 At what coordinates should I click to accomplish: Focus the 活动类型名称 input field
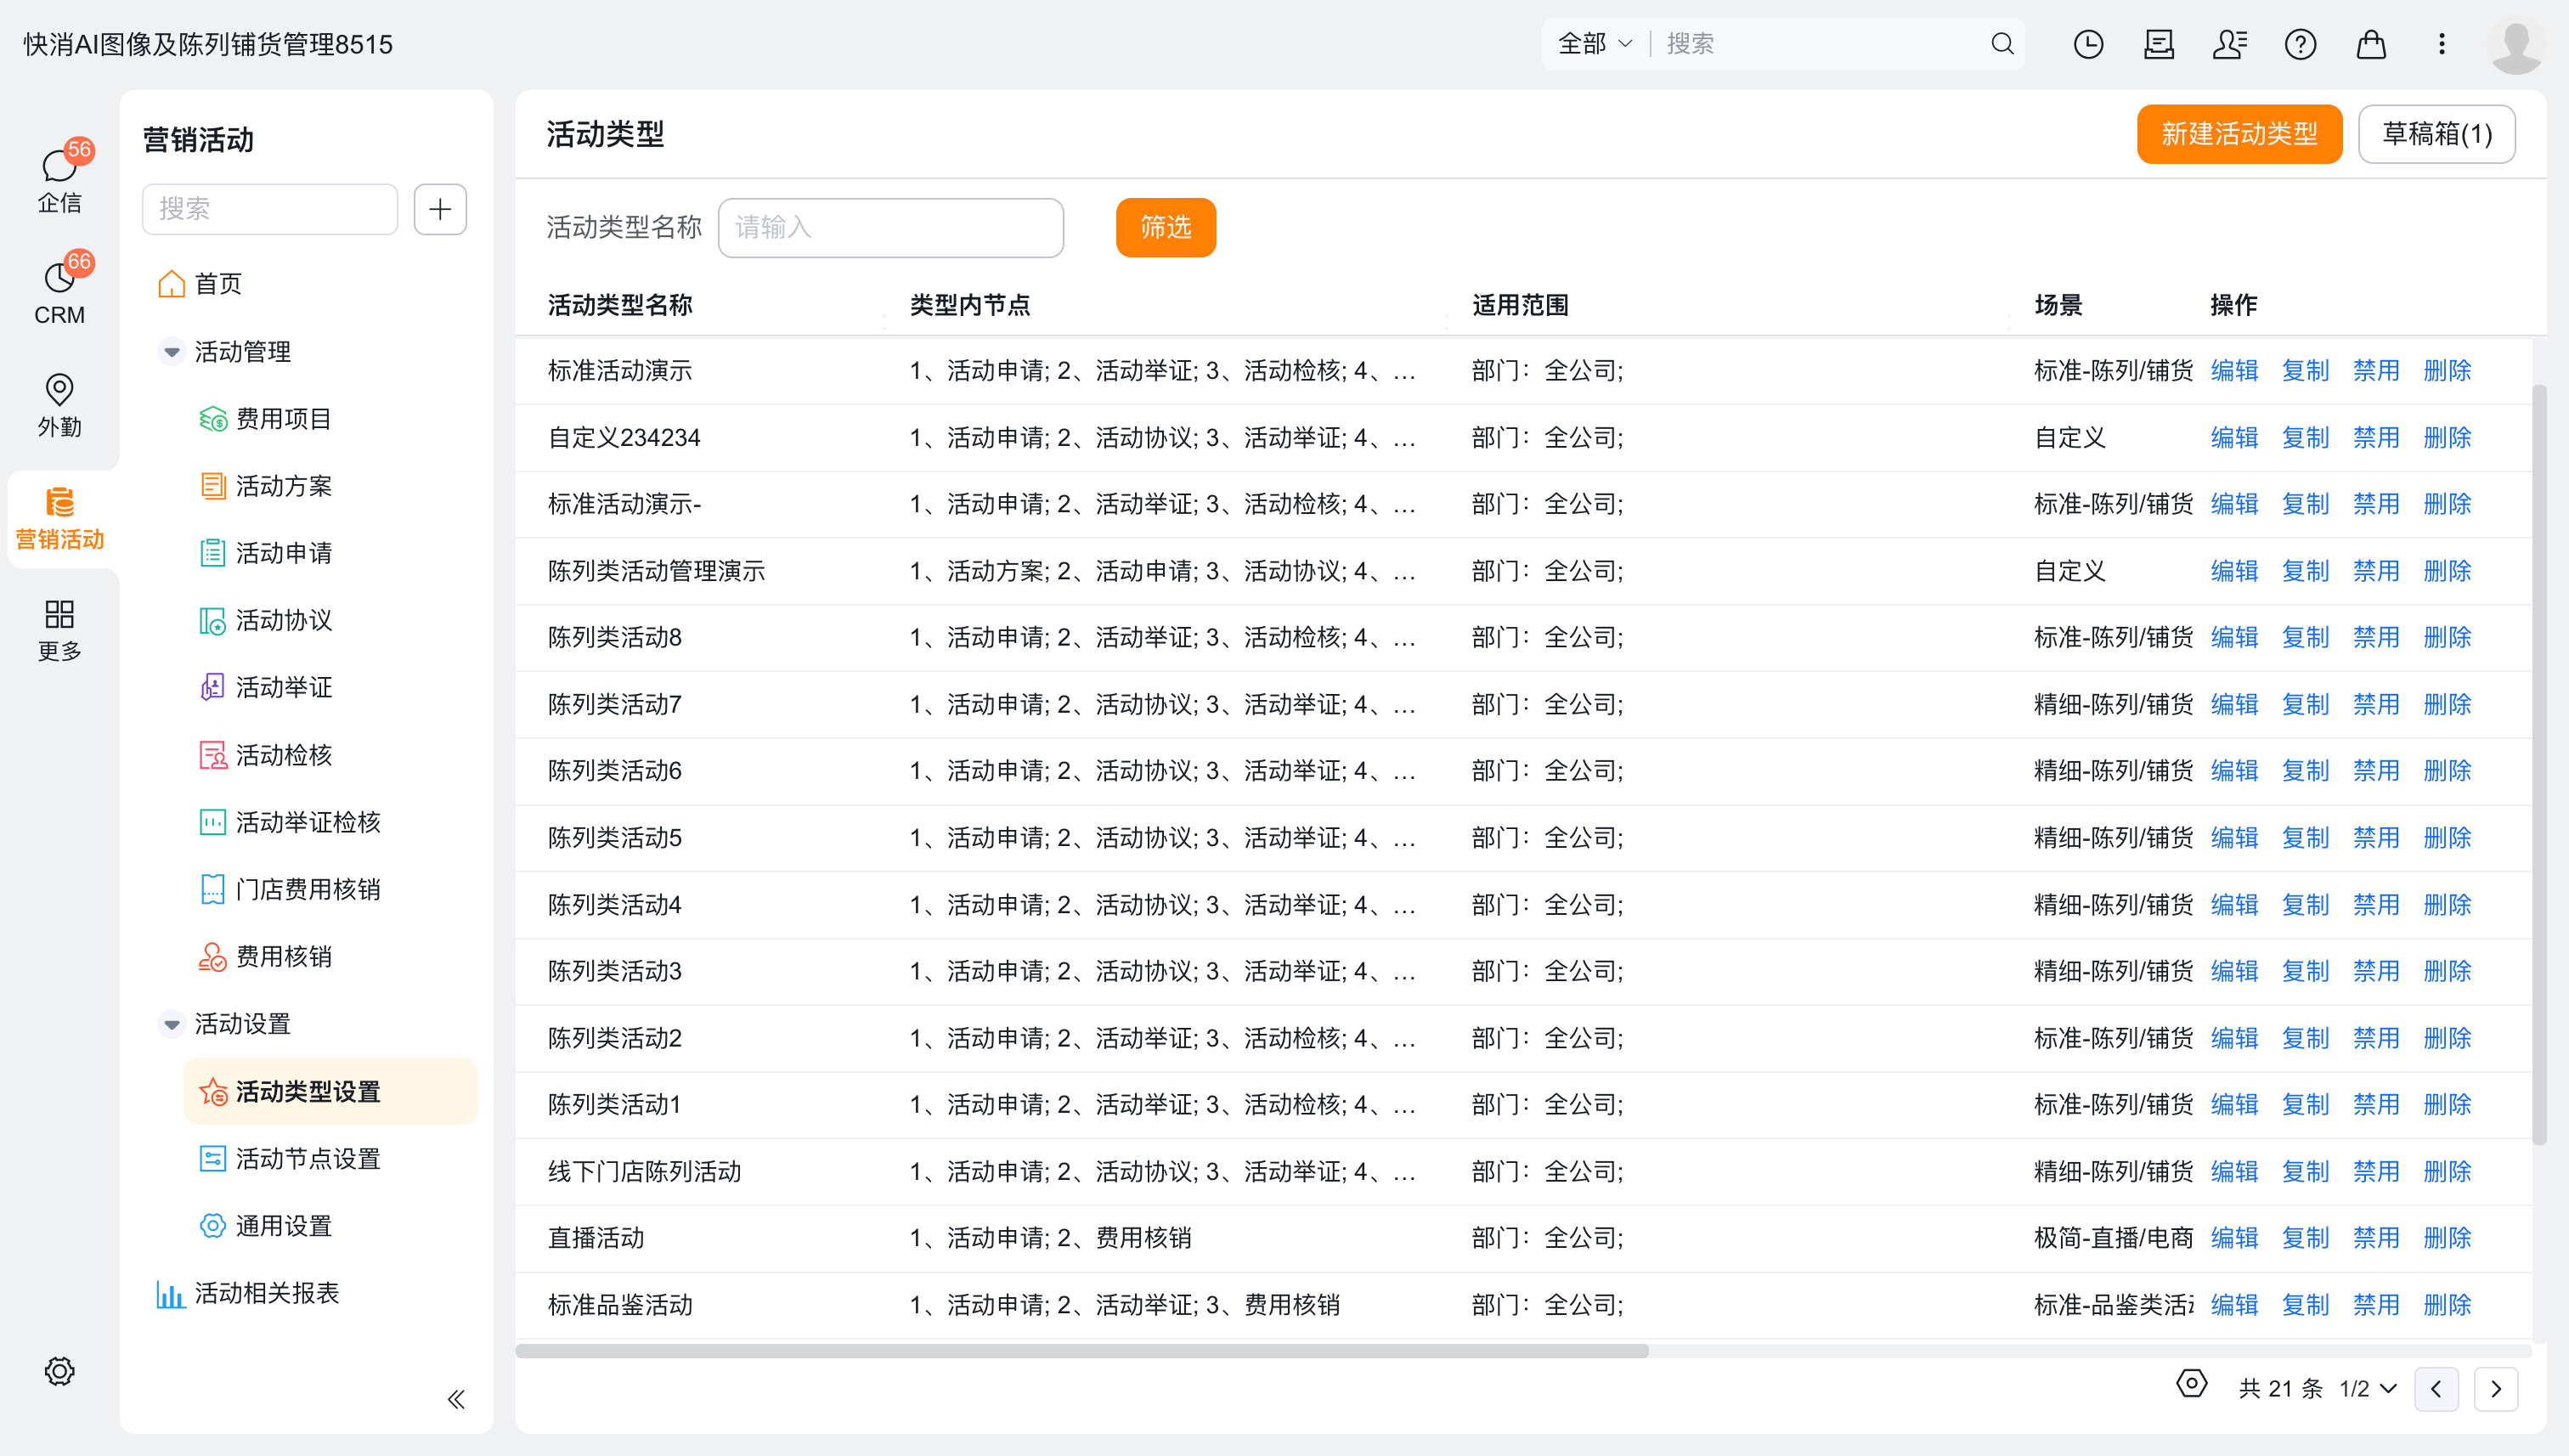890,228
